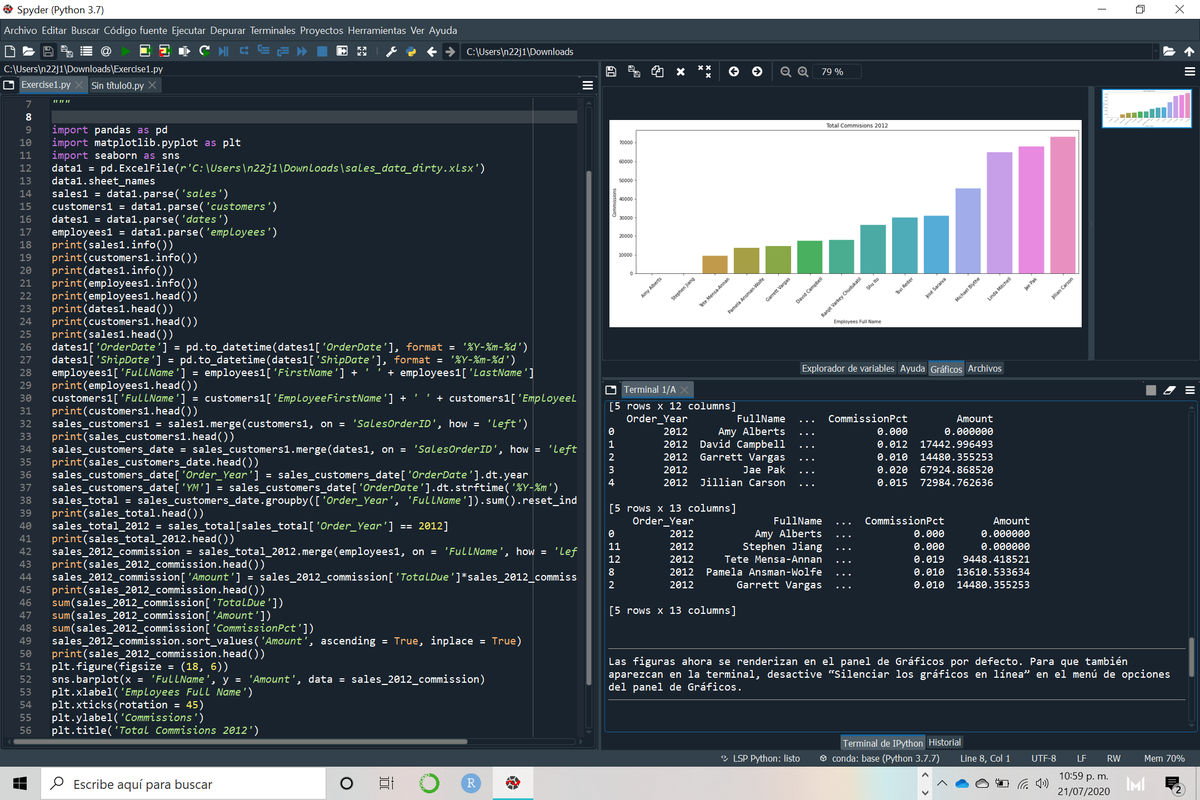The height and width of the screenshot is (800, 1200).
Task: Open the Ejecutar menu
Action: tap(188, 31)
